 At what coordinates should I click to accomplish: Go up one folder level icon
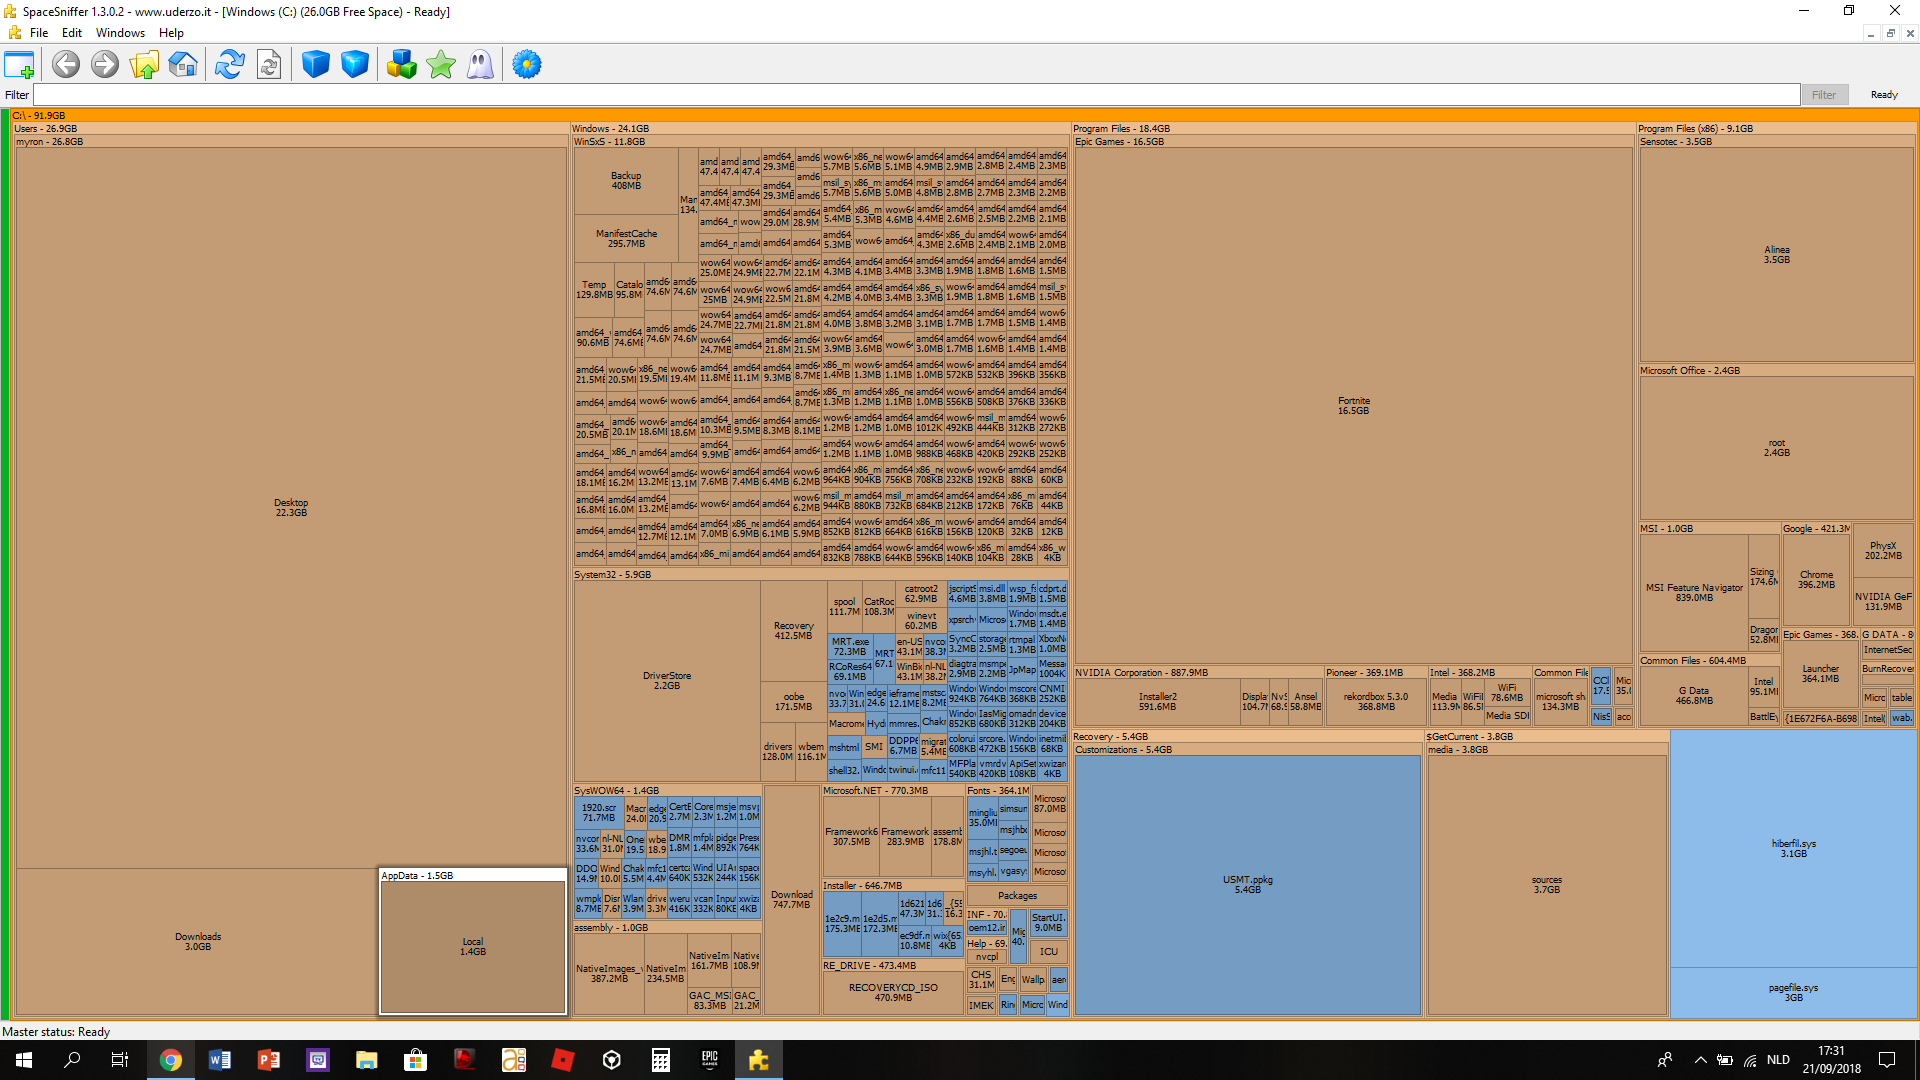pyautogui.click(x=144, y=65)
